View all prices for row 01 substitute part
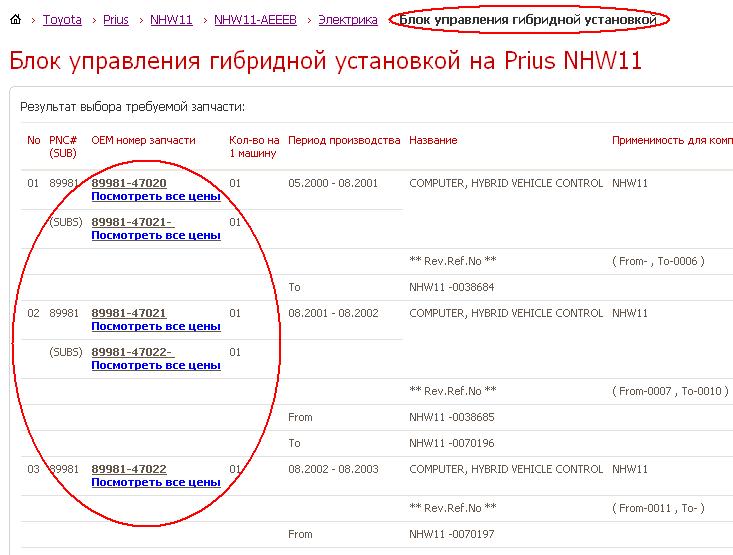Screen dimensions: 733x555 [155, 235]
